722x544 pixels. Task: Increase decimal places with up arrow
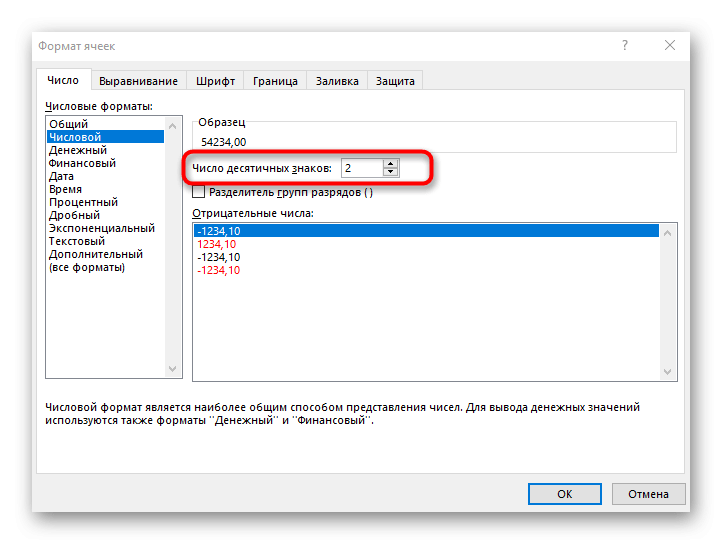pos(390,164)
